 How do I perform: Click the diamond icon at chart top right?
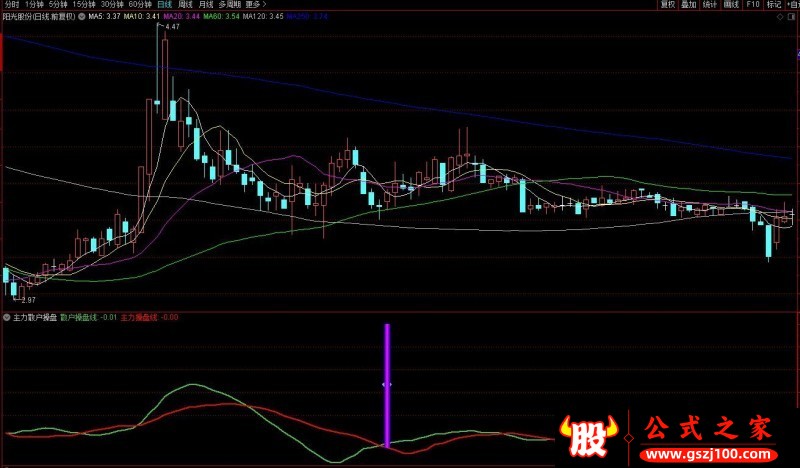[780, 17]
